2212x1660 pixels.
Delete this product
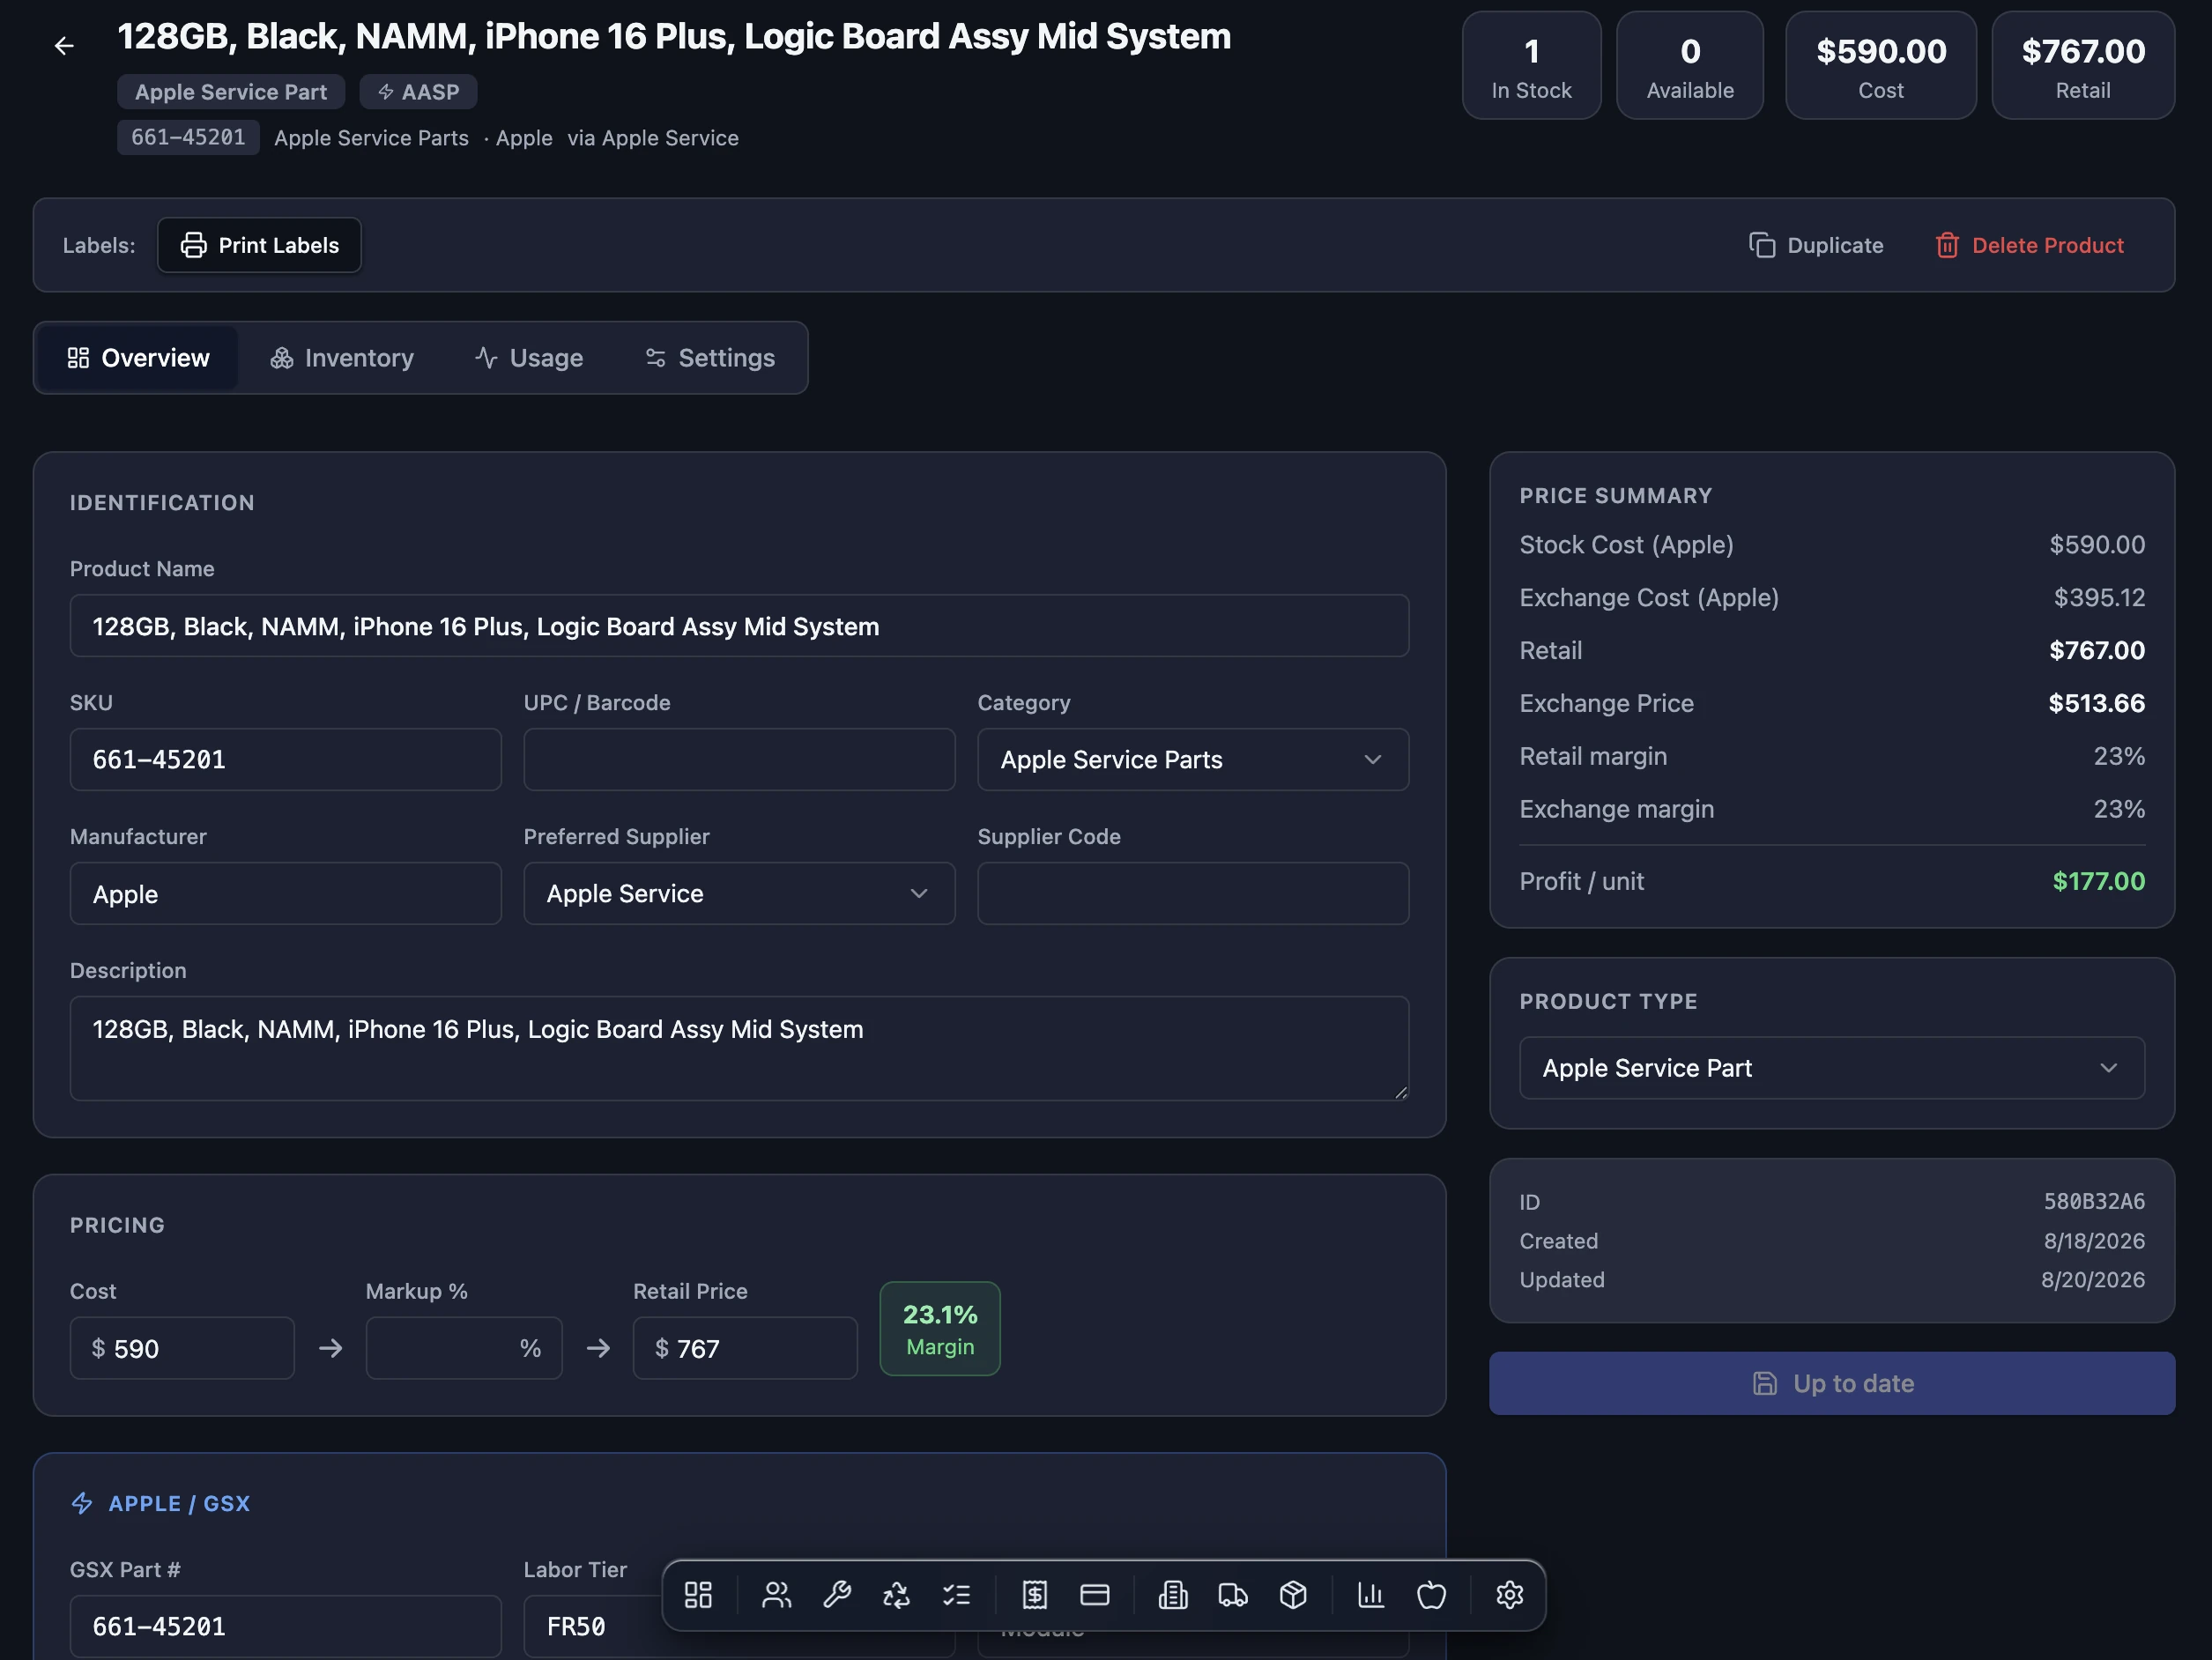click(2029, 246)
